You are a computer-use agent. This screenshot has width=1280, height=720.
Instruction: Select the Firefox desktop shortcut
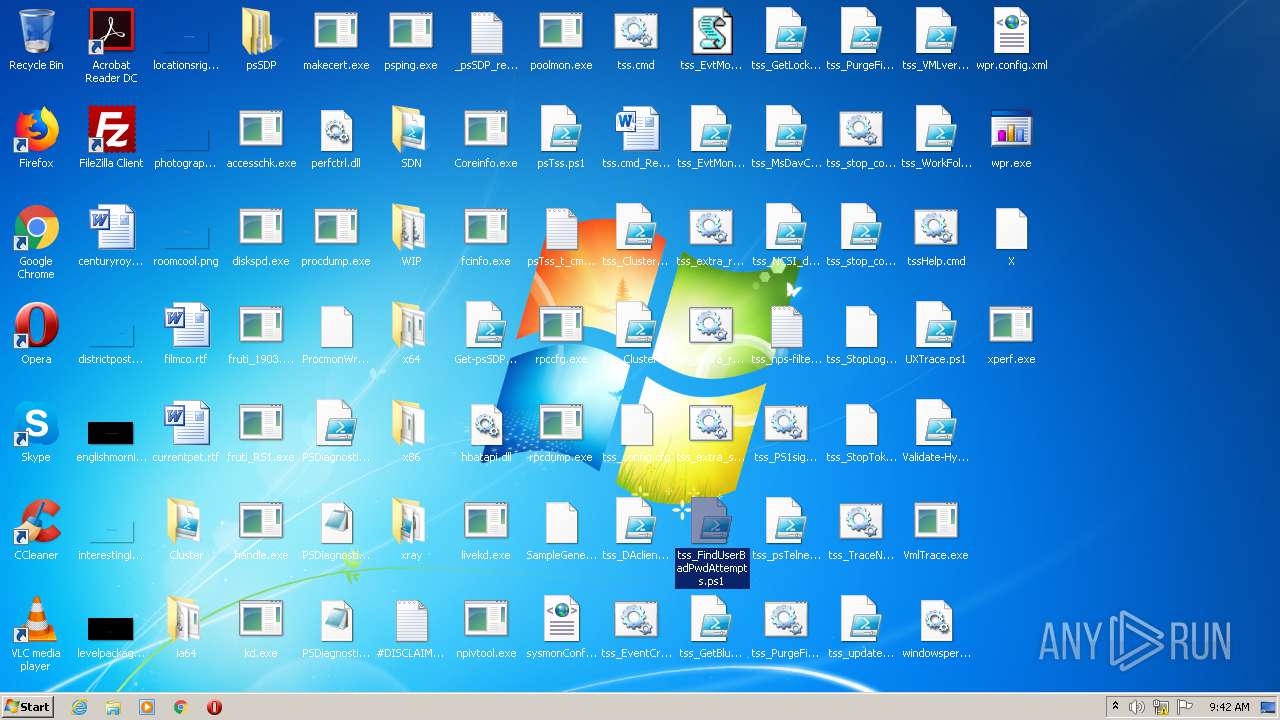(x=36, y=138)
